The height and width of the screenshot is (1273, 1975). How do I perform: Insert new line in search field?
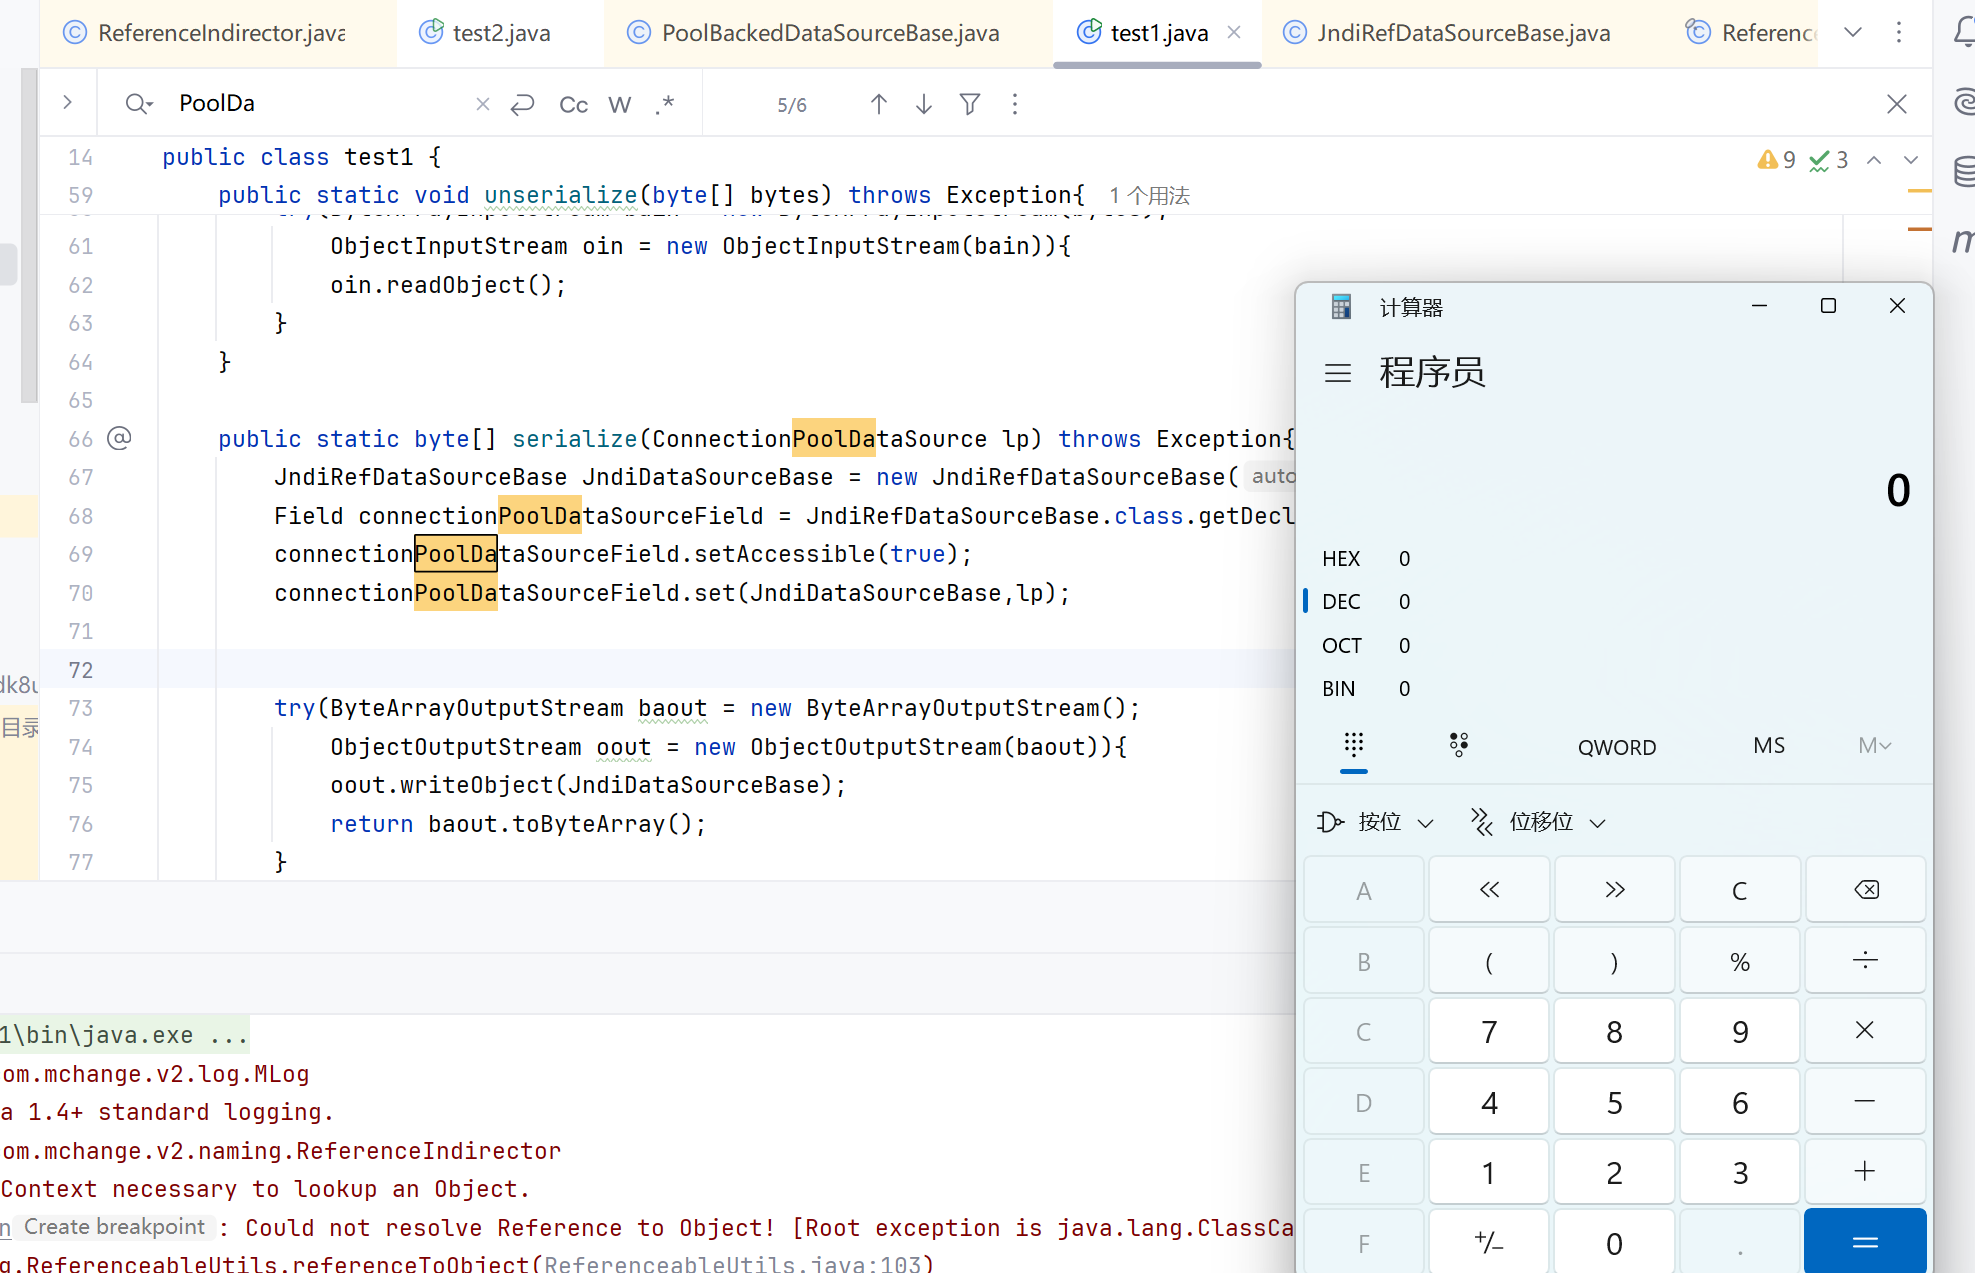coord(523,104)
